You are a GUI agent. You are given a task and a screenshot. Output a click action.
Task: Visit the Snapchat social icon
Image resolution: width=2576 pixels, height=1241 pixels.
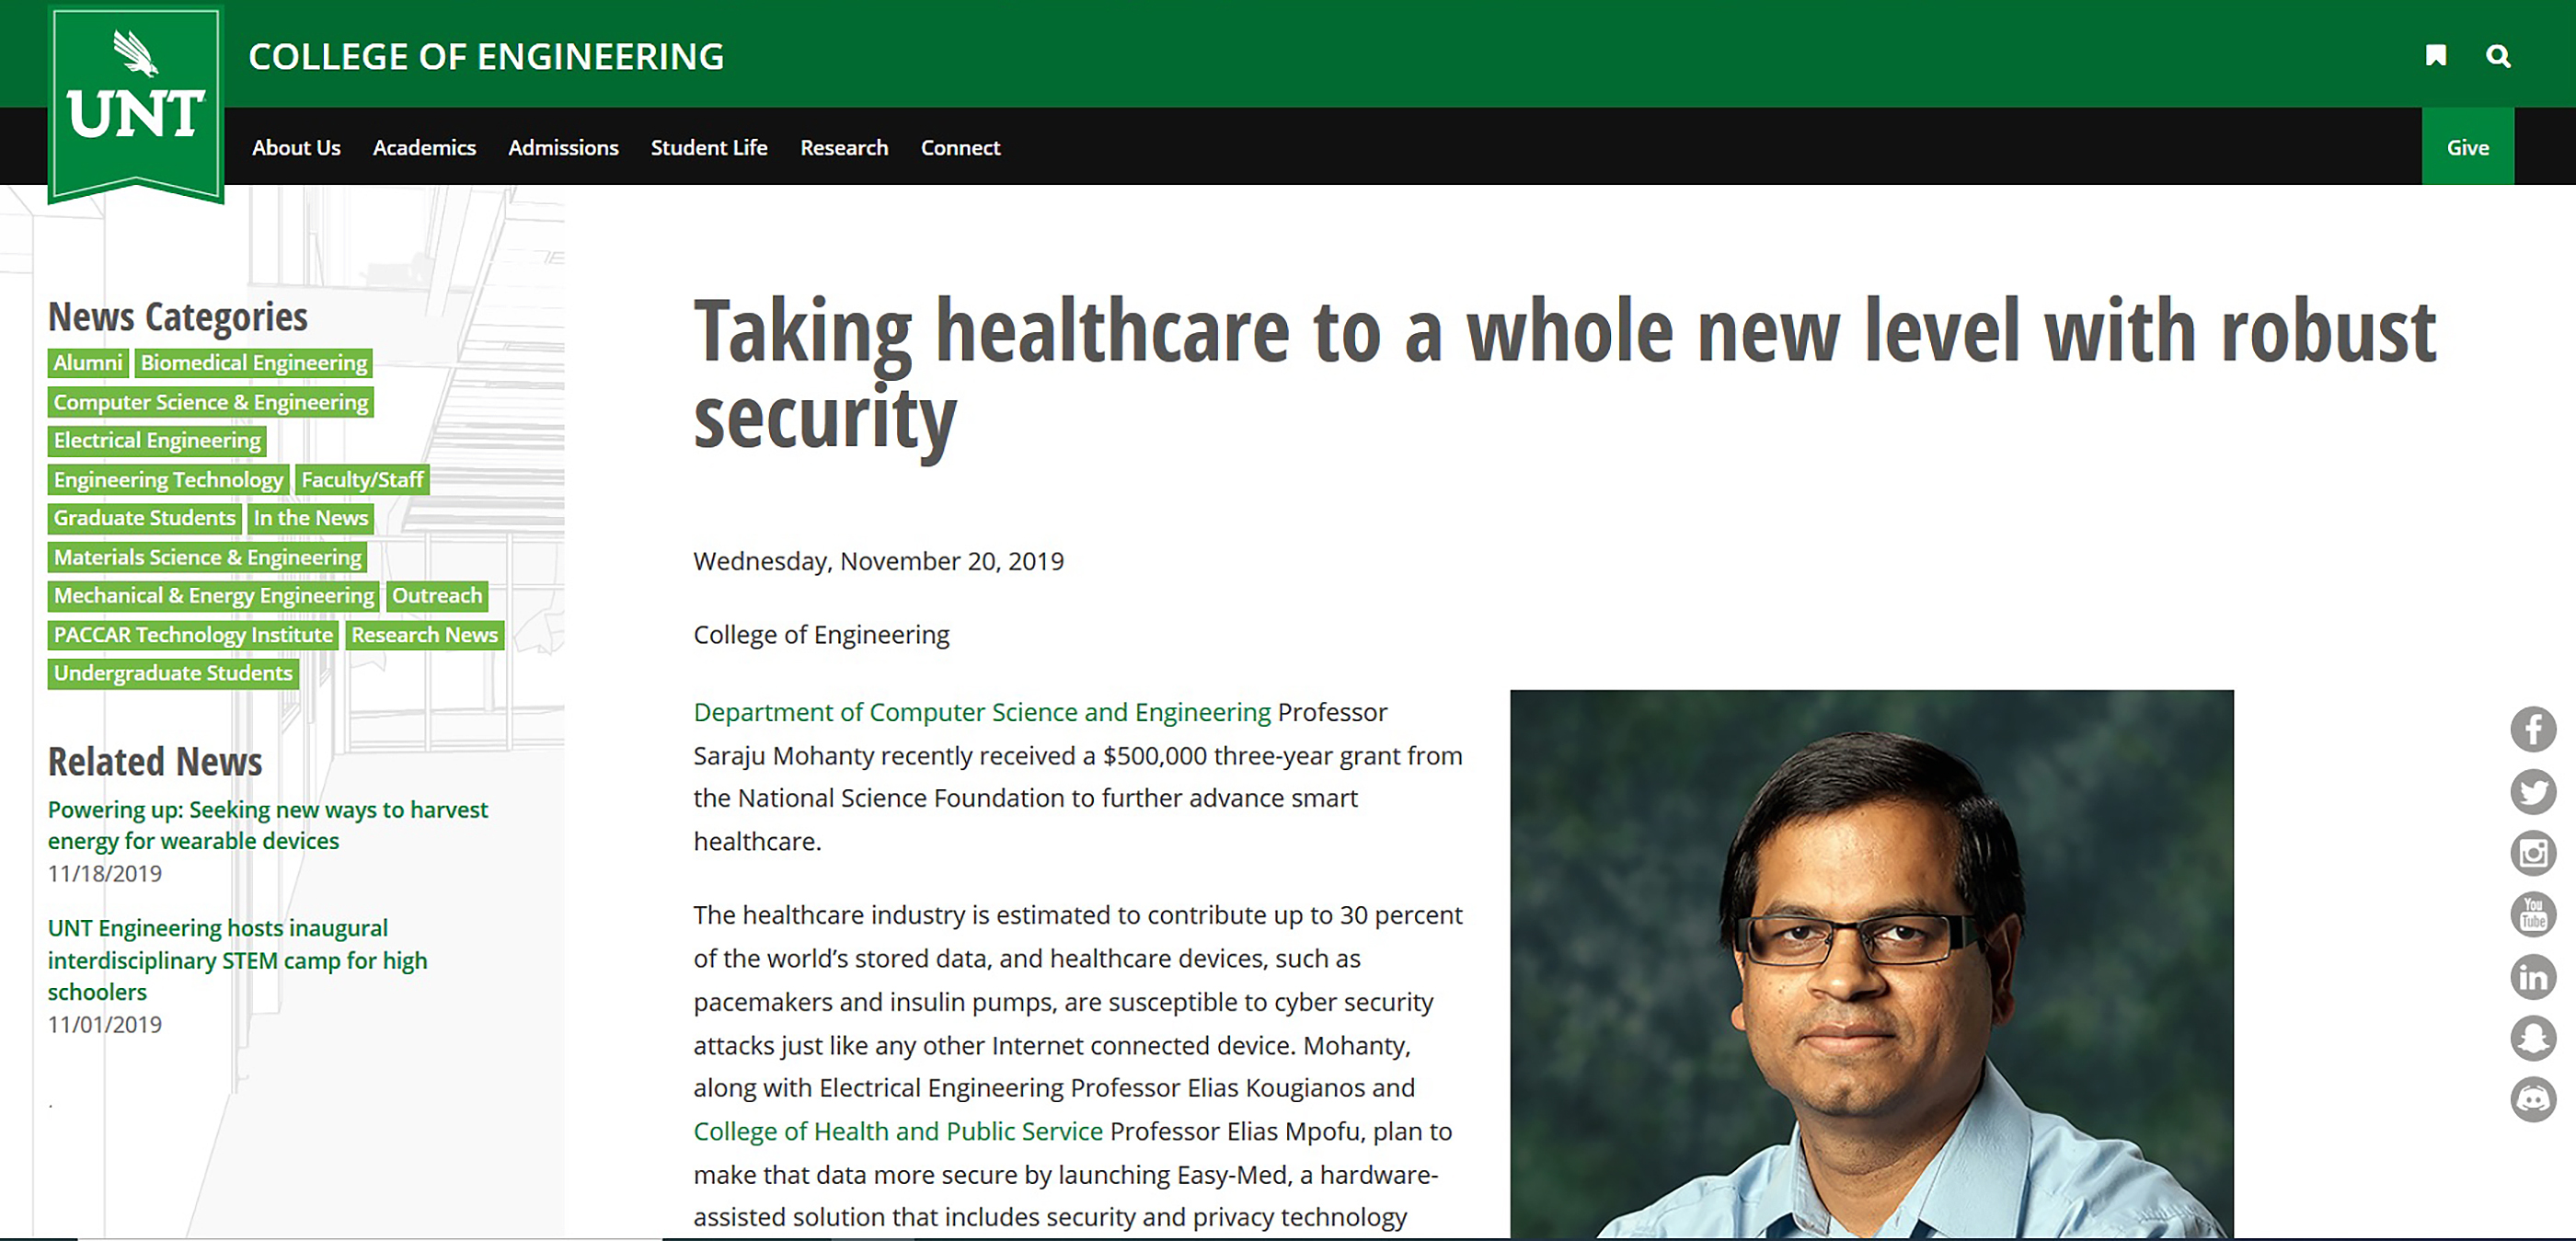point(2533,1038)
